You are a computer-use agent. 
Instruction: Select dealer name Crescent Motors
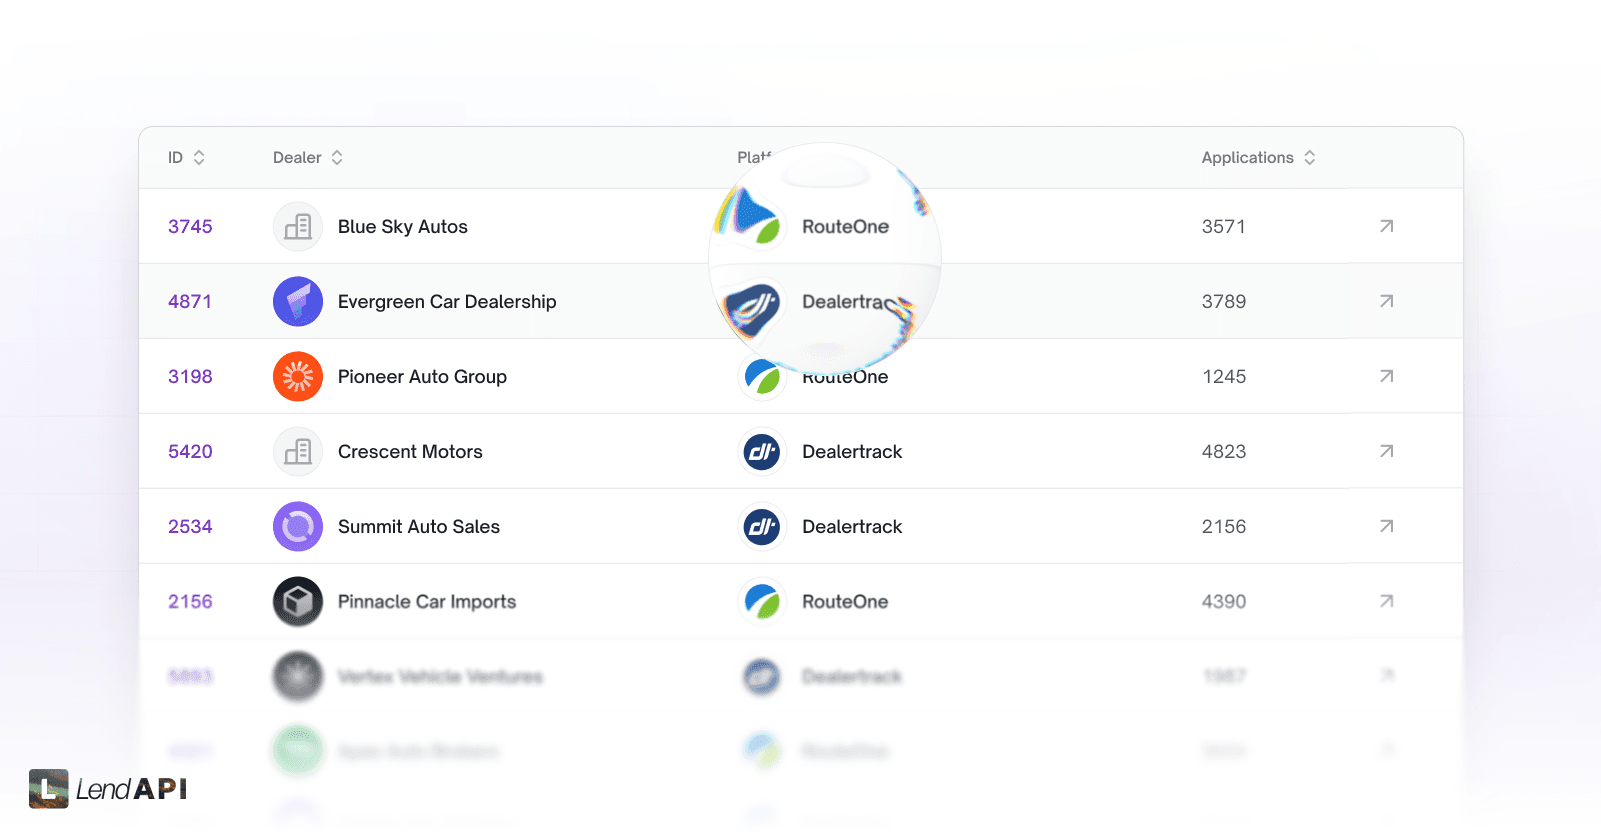pos(410,452)
